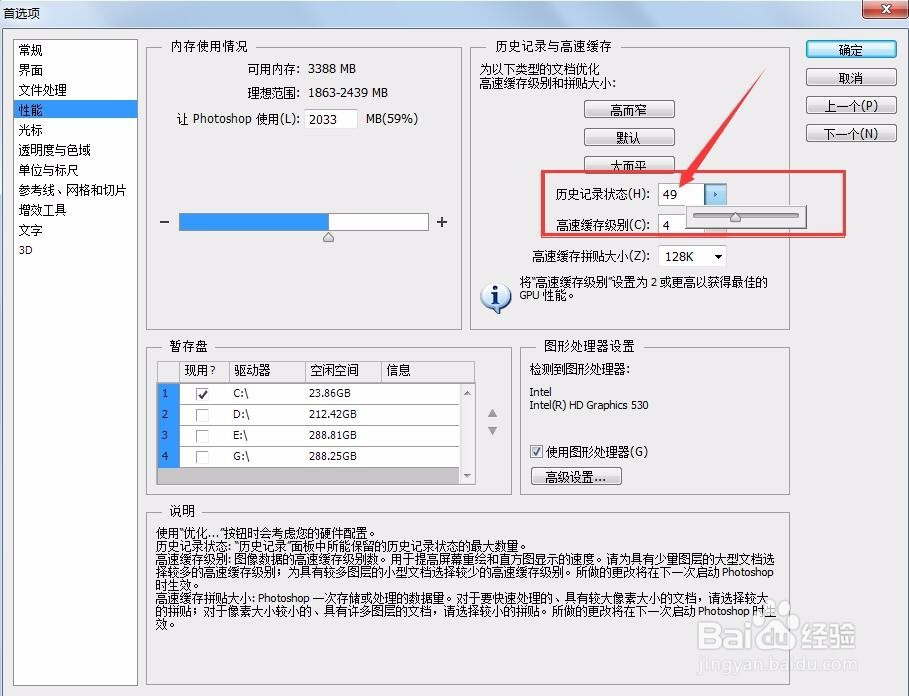The height and width of the screenshot is (696, 909).
Task: Choose 透明度与色域 category
Action: [x=54, y=150]
